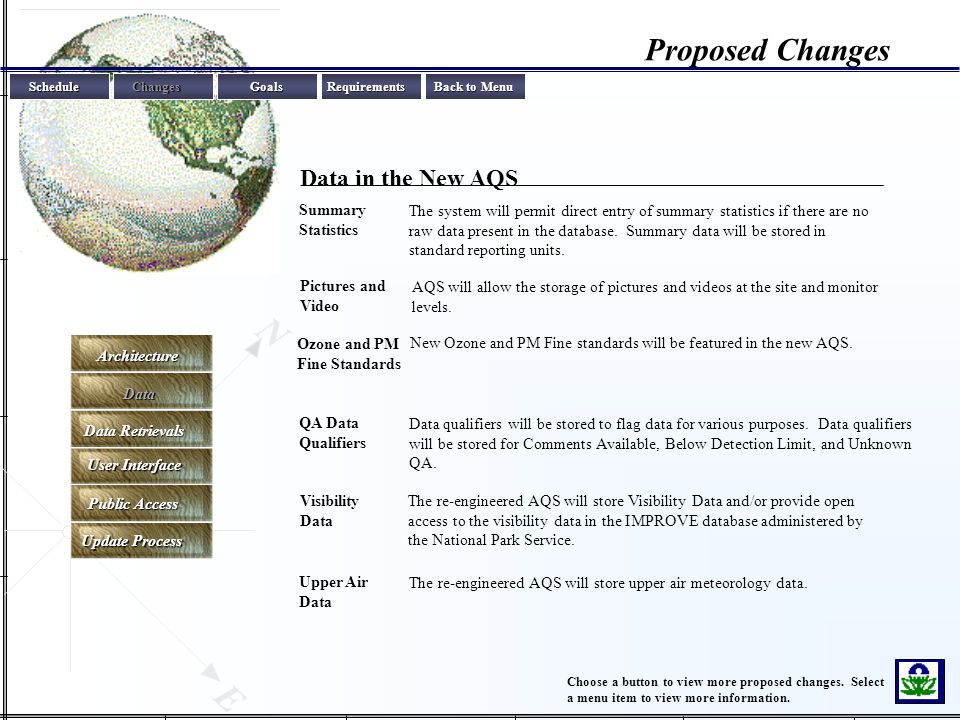Click text 'New Ozone and PM Fine standards'
Image resolution: width=960 pixels, height=720 pixels.
pyautogui.click(x=631, y=343)
